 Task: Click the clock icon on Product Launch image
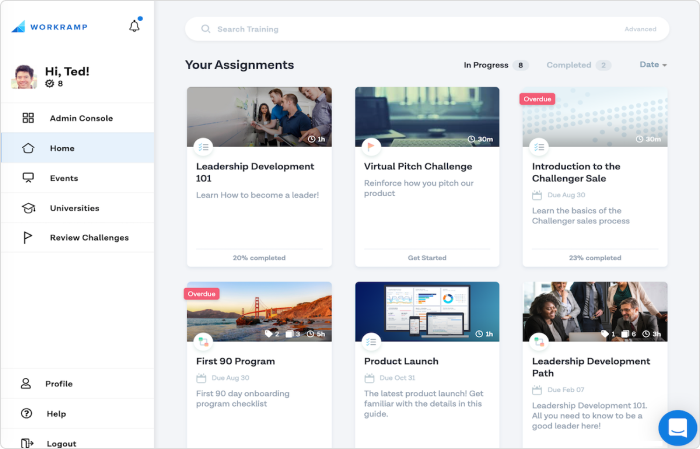(479, 334)
